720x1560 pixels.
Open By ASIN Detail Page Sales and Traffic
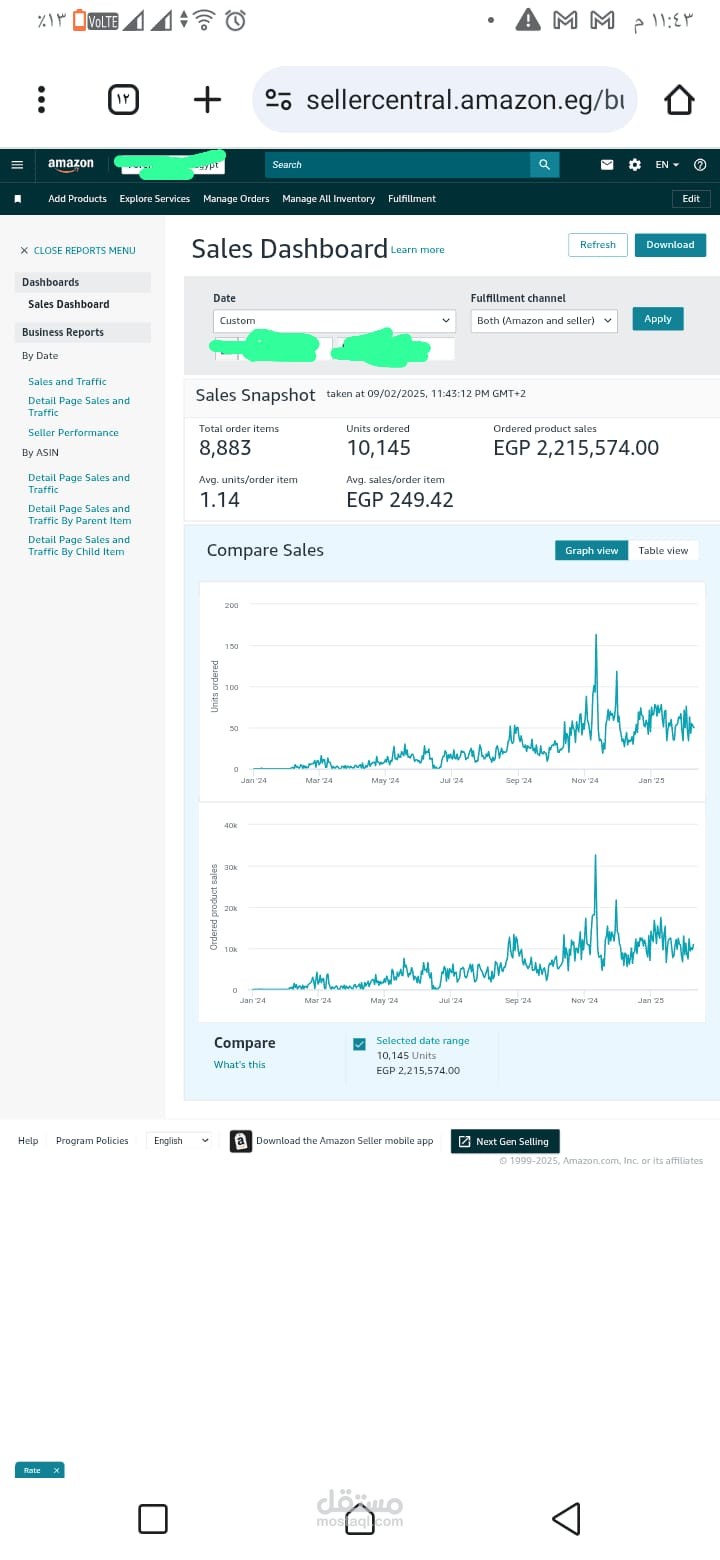(x=79, y=484)
